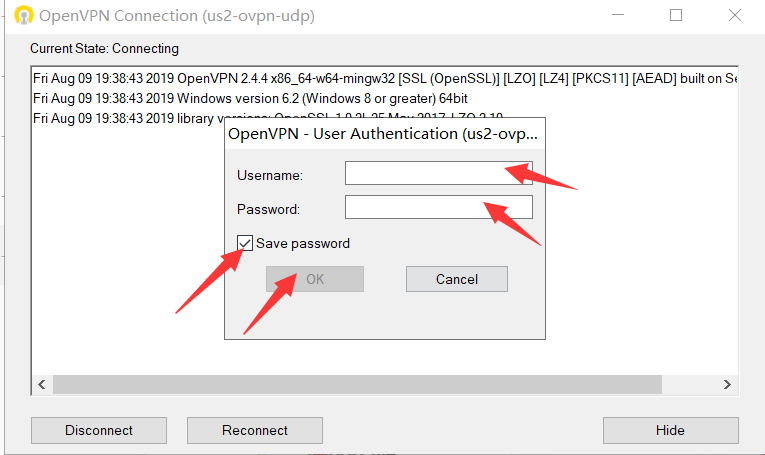
Task: Click the log's left scroll arrow
Action: pyautogui.click(x=41, y=384)
